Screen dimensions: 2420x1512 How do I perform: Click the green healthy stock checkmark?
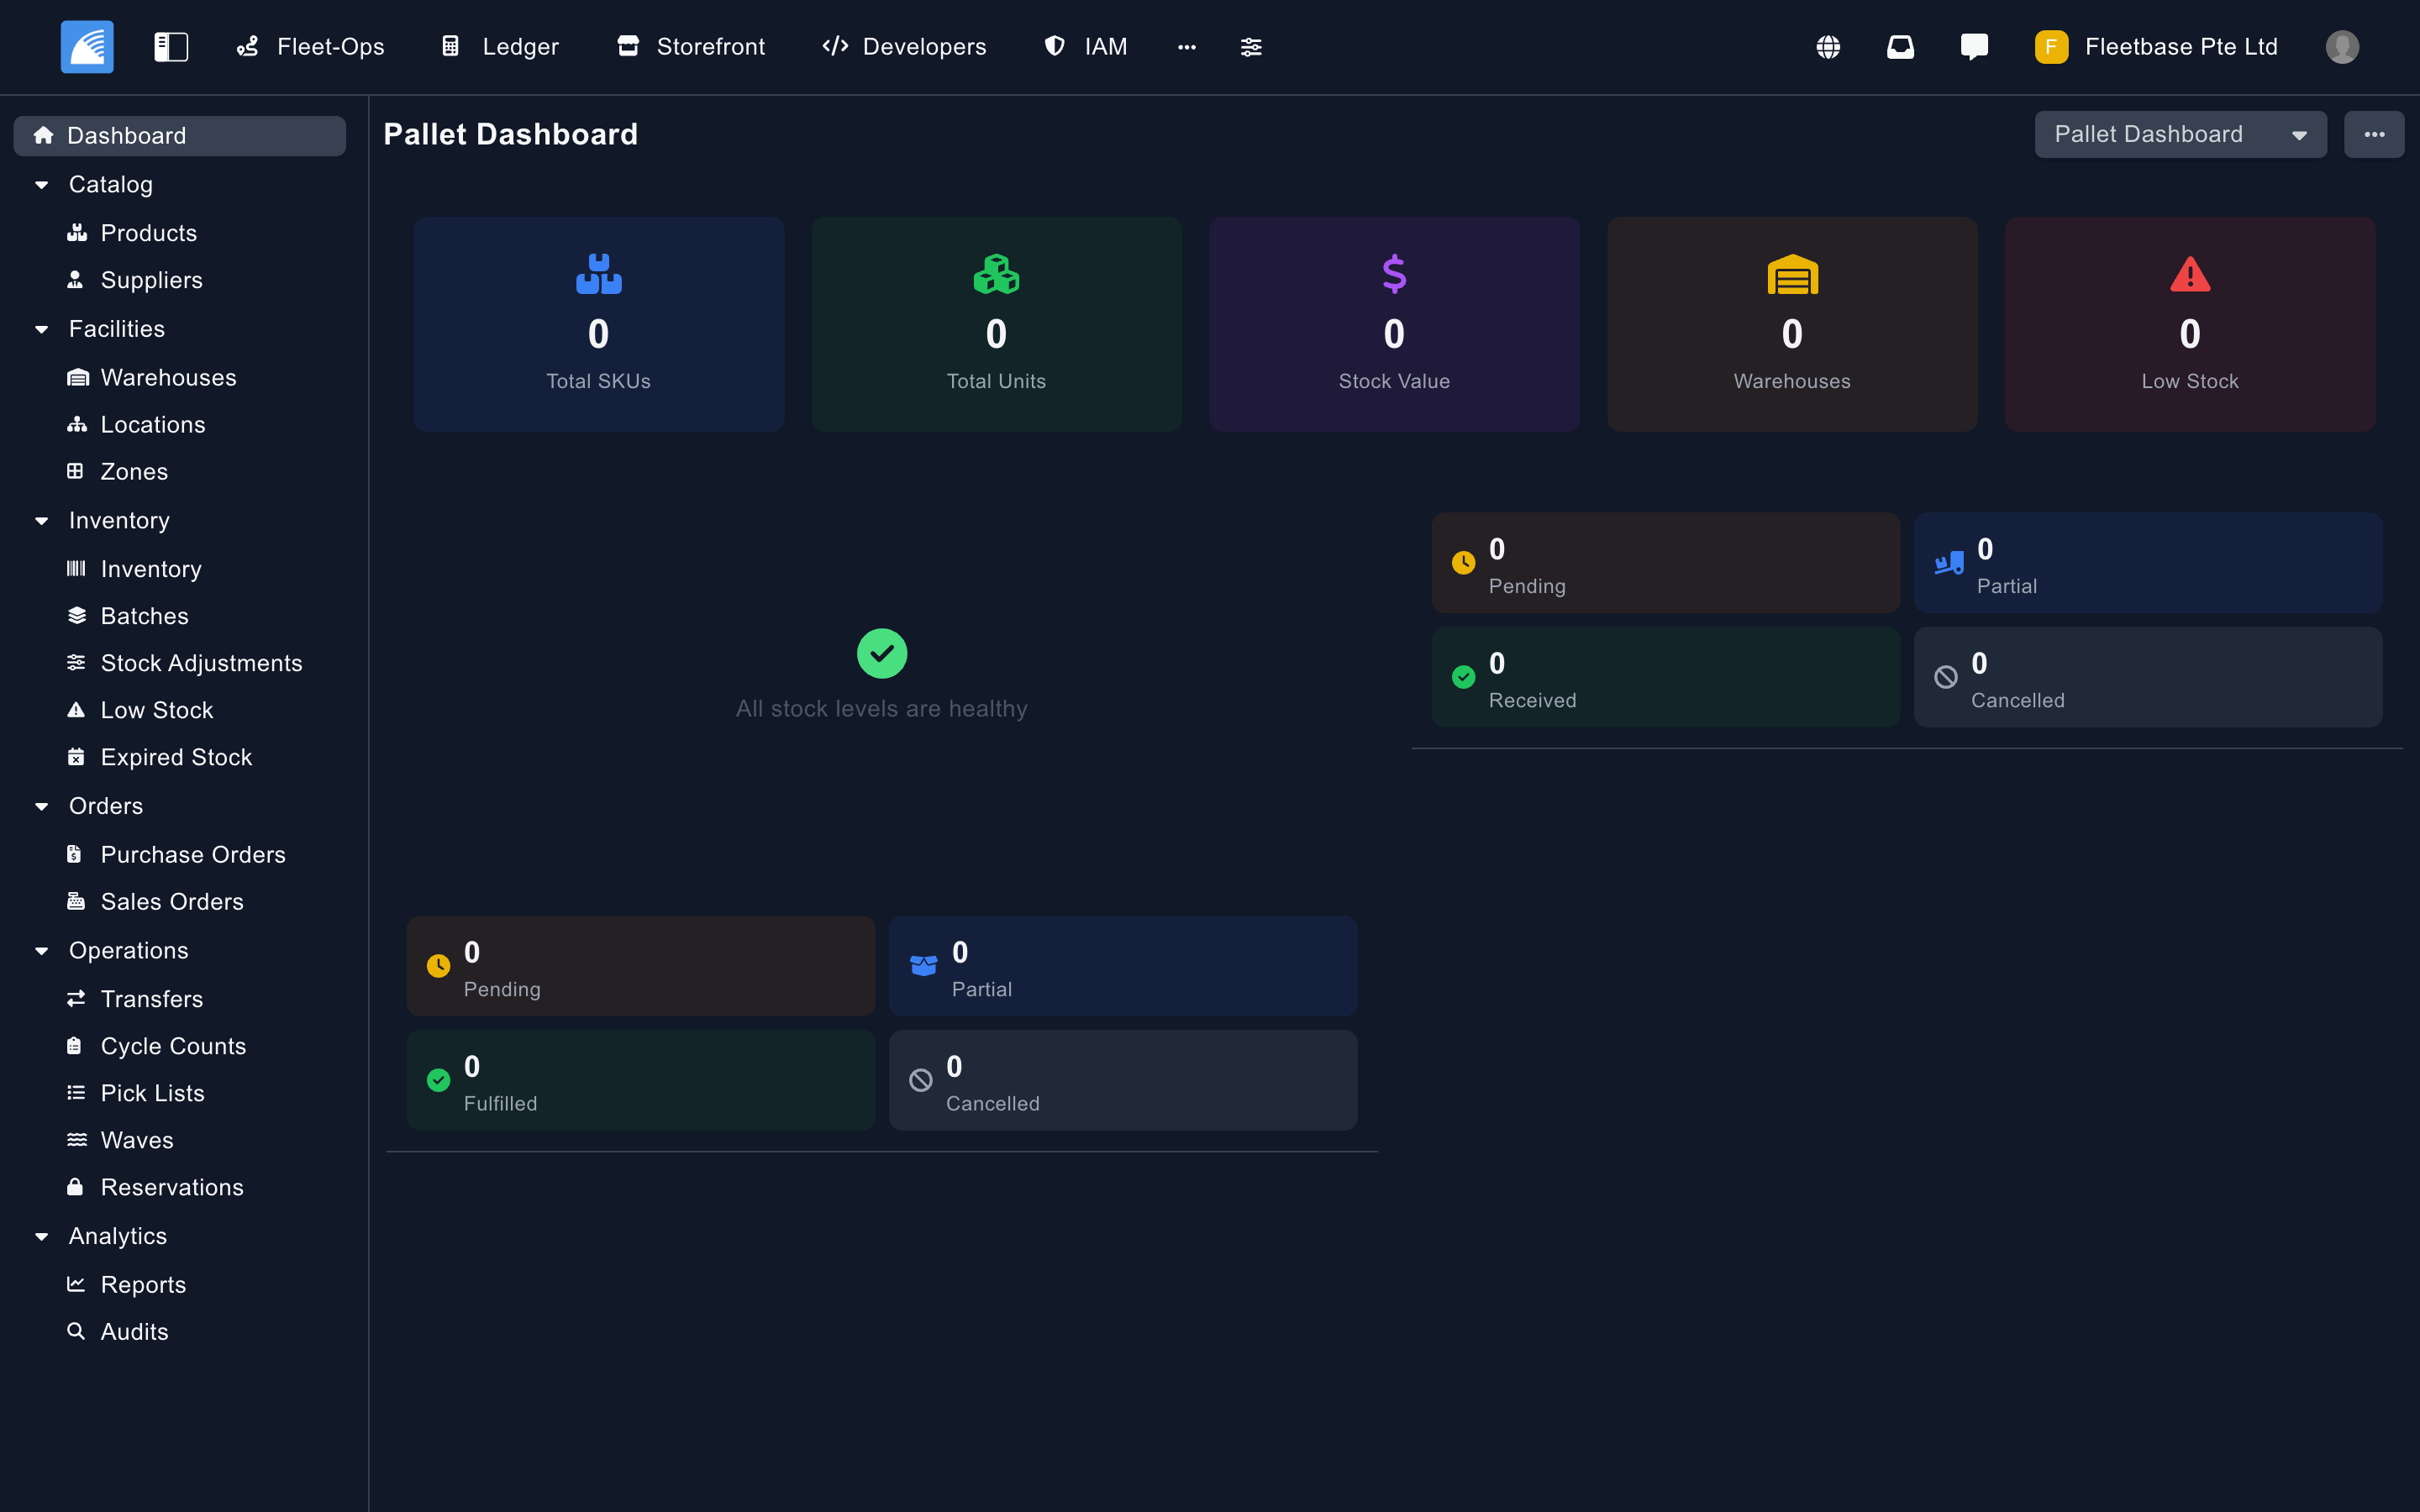pos(882,654)
